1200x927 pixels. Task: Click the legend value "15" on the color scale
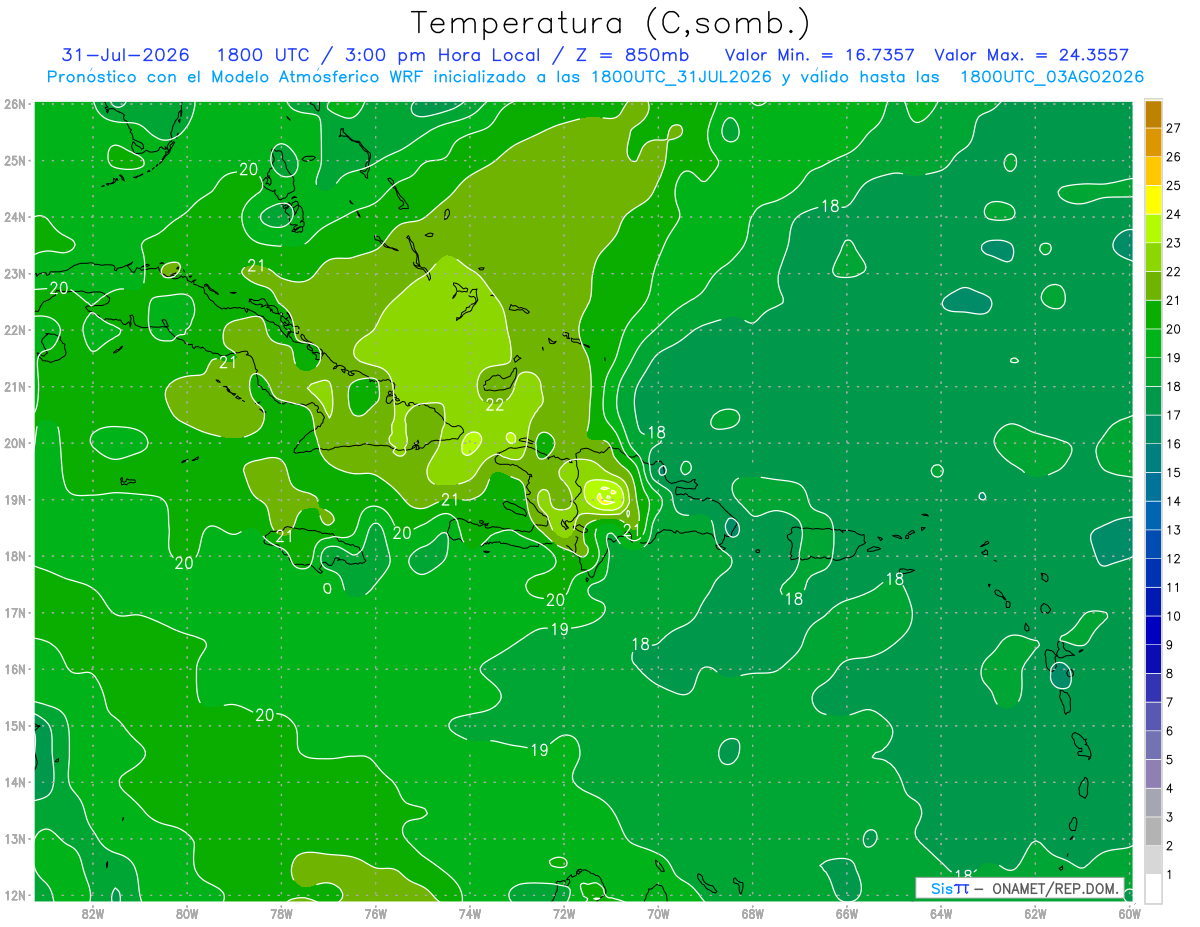click(x=1174, y=473)
